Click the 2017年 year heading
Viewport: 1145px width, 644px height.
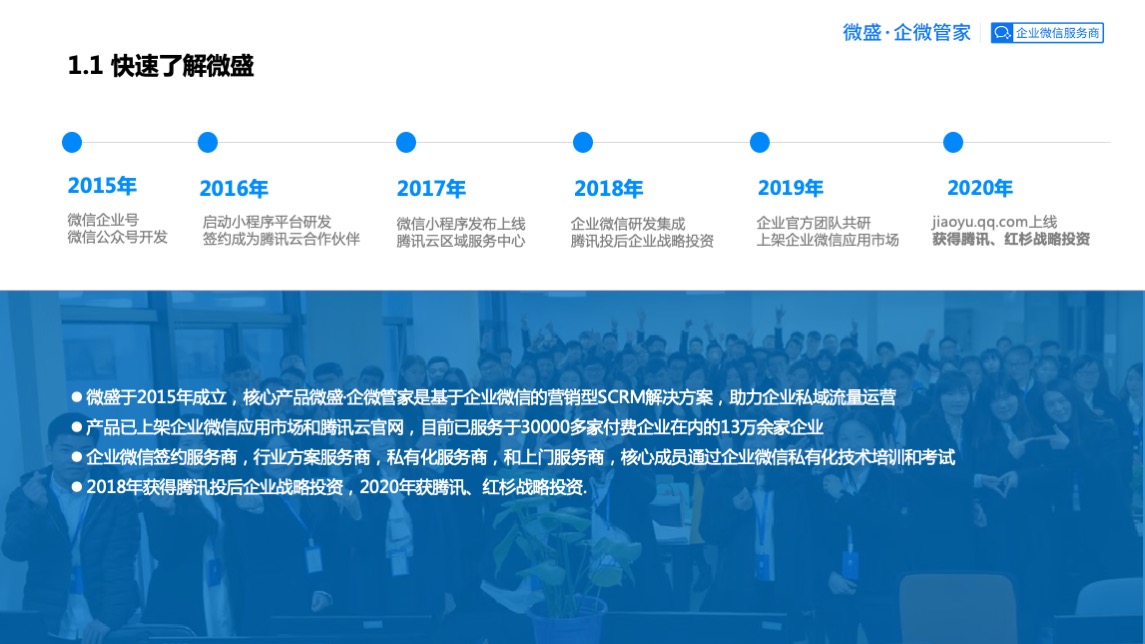(x=431, y=189)
